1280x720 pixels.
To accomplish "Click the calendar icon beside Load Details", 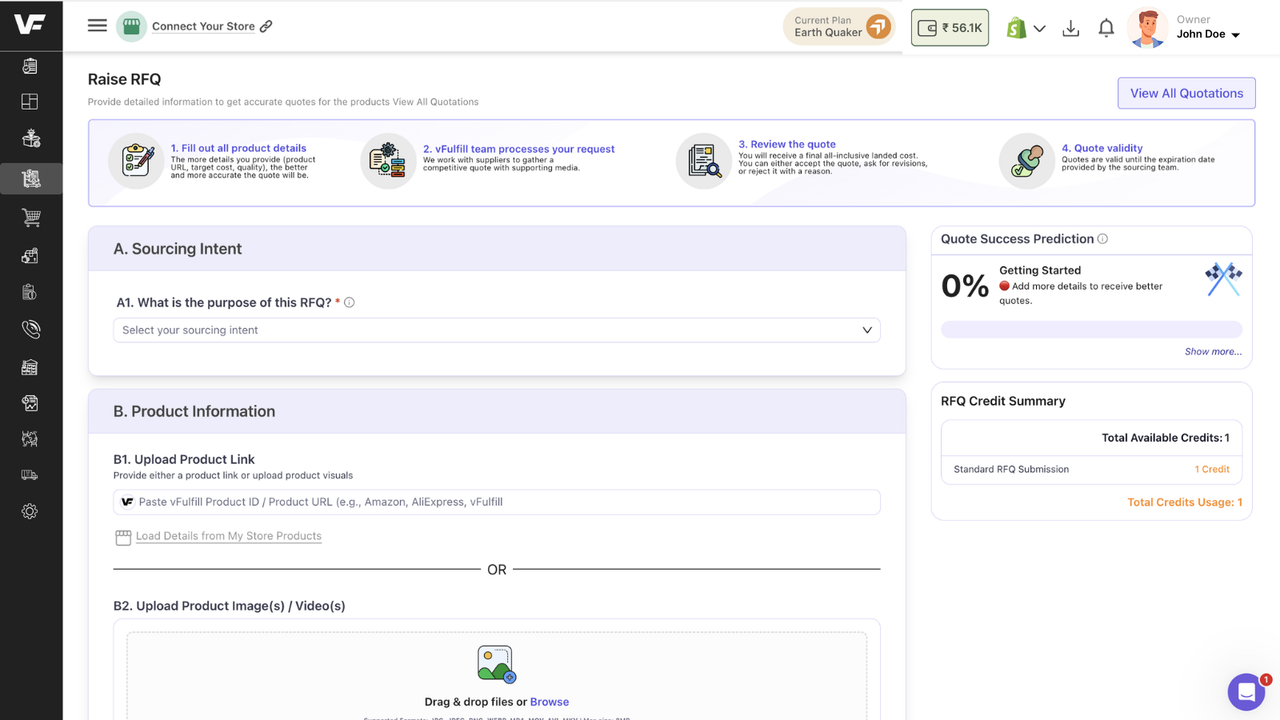I will point(123,537).
